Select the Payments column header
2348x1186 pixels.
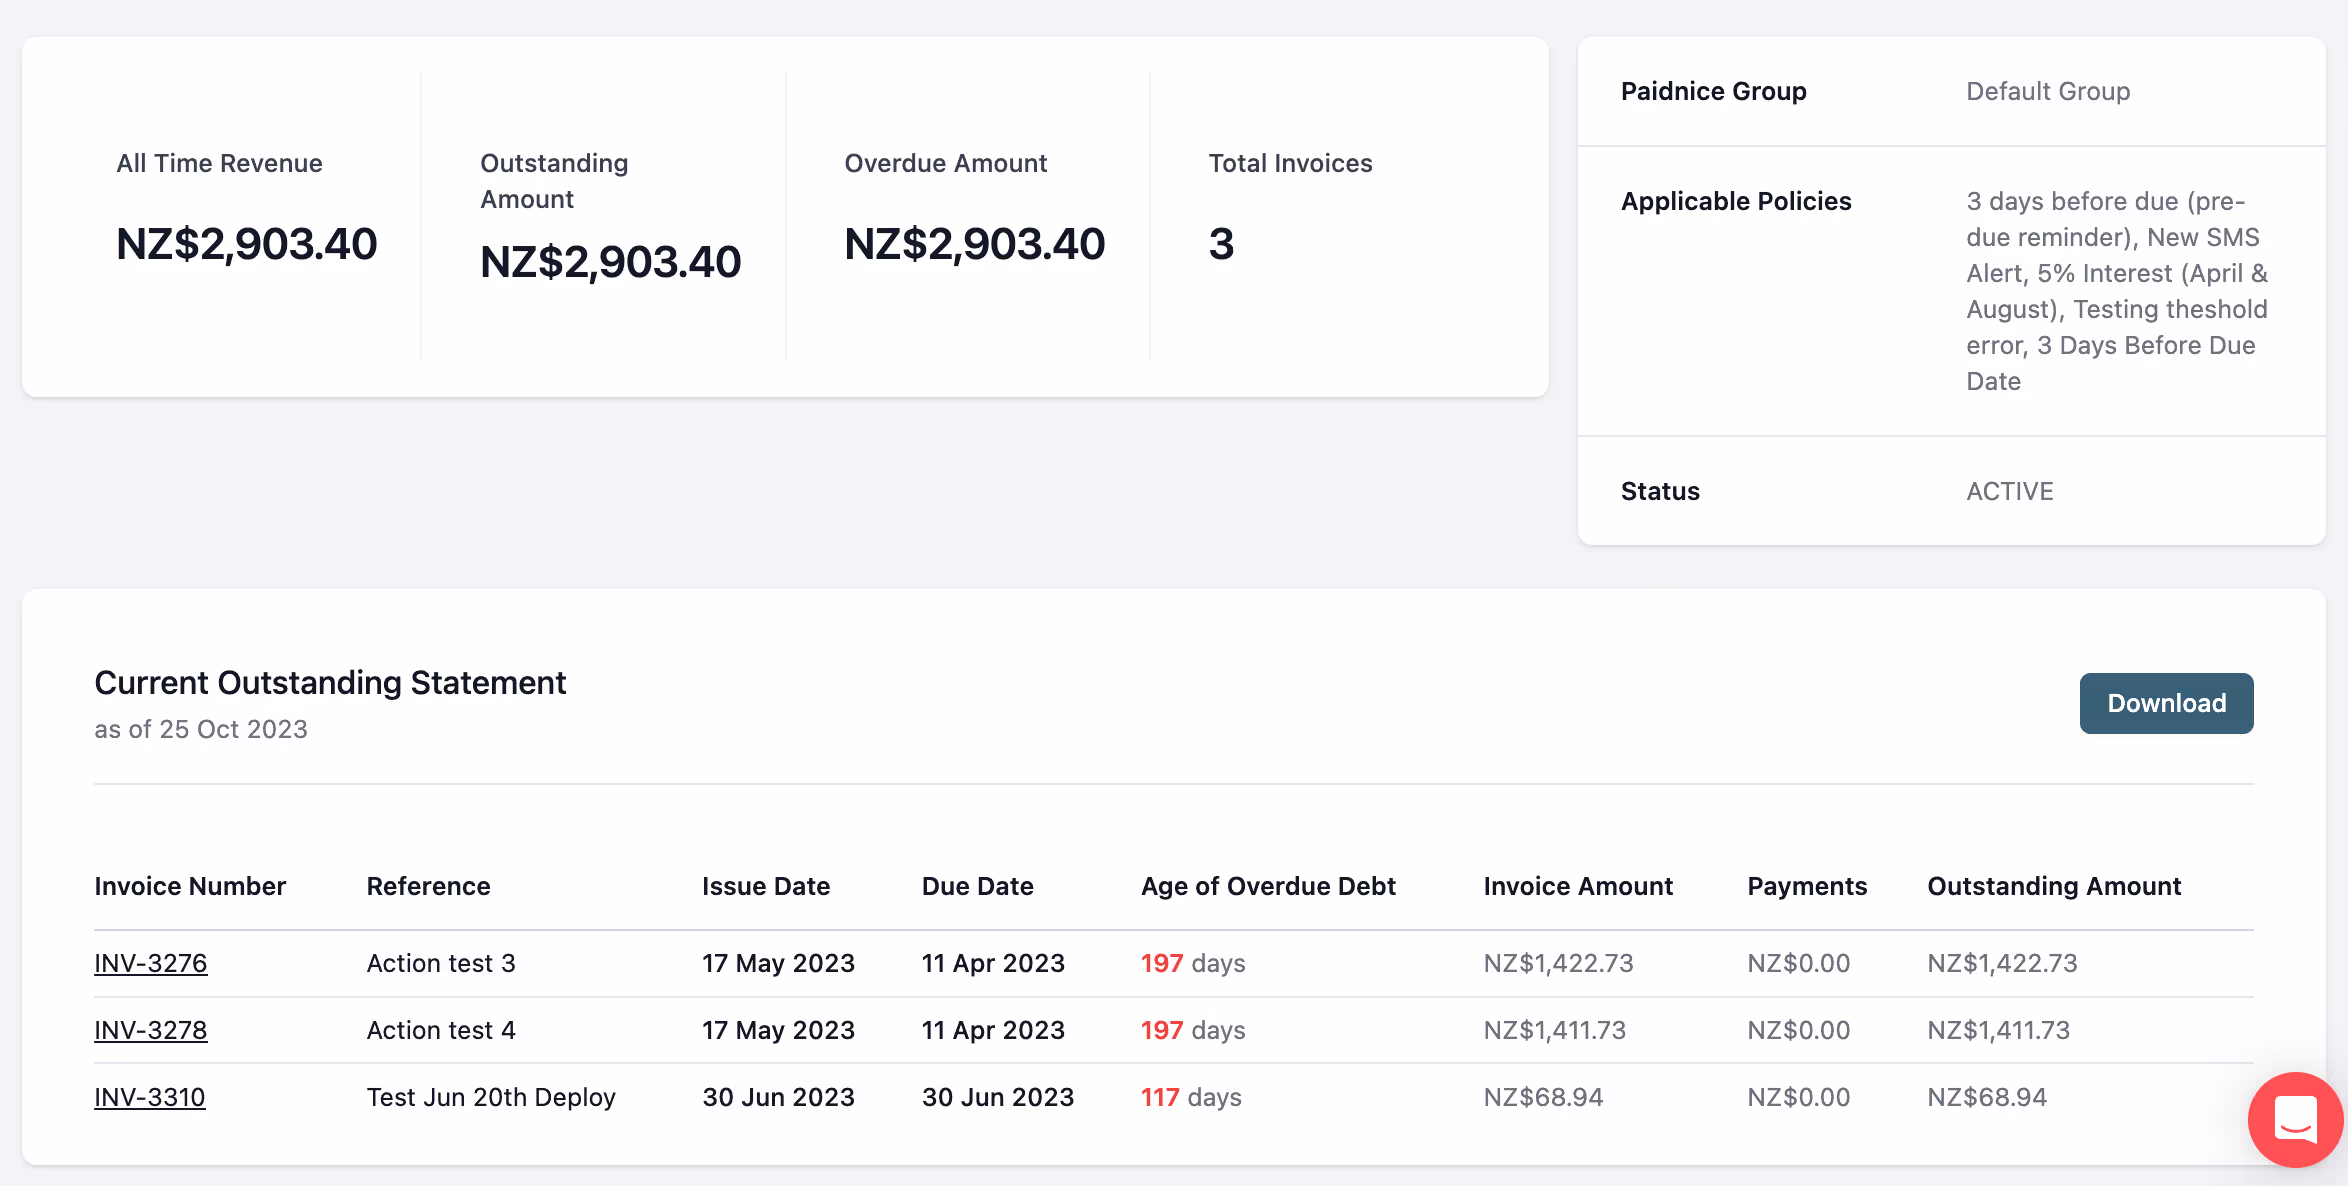coord(1807,886)
